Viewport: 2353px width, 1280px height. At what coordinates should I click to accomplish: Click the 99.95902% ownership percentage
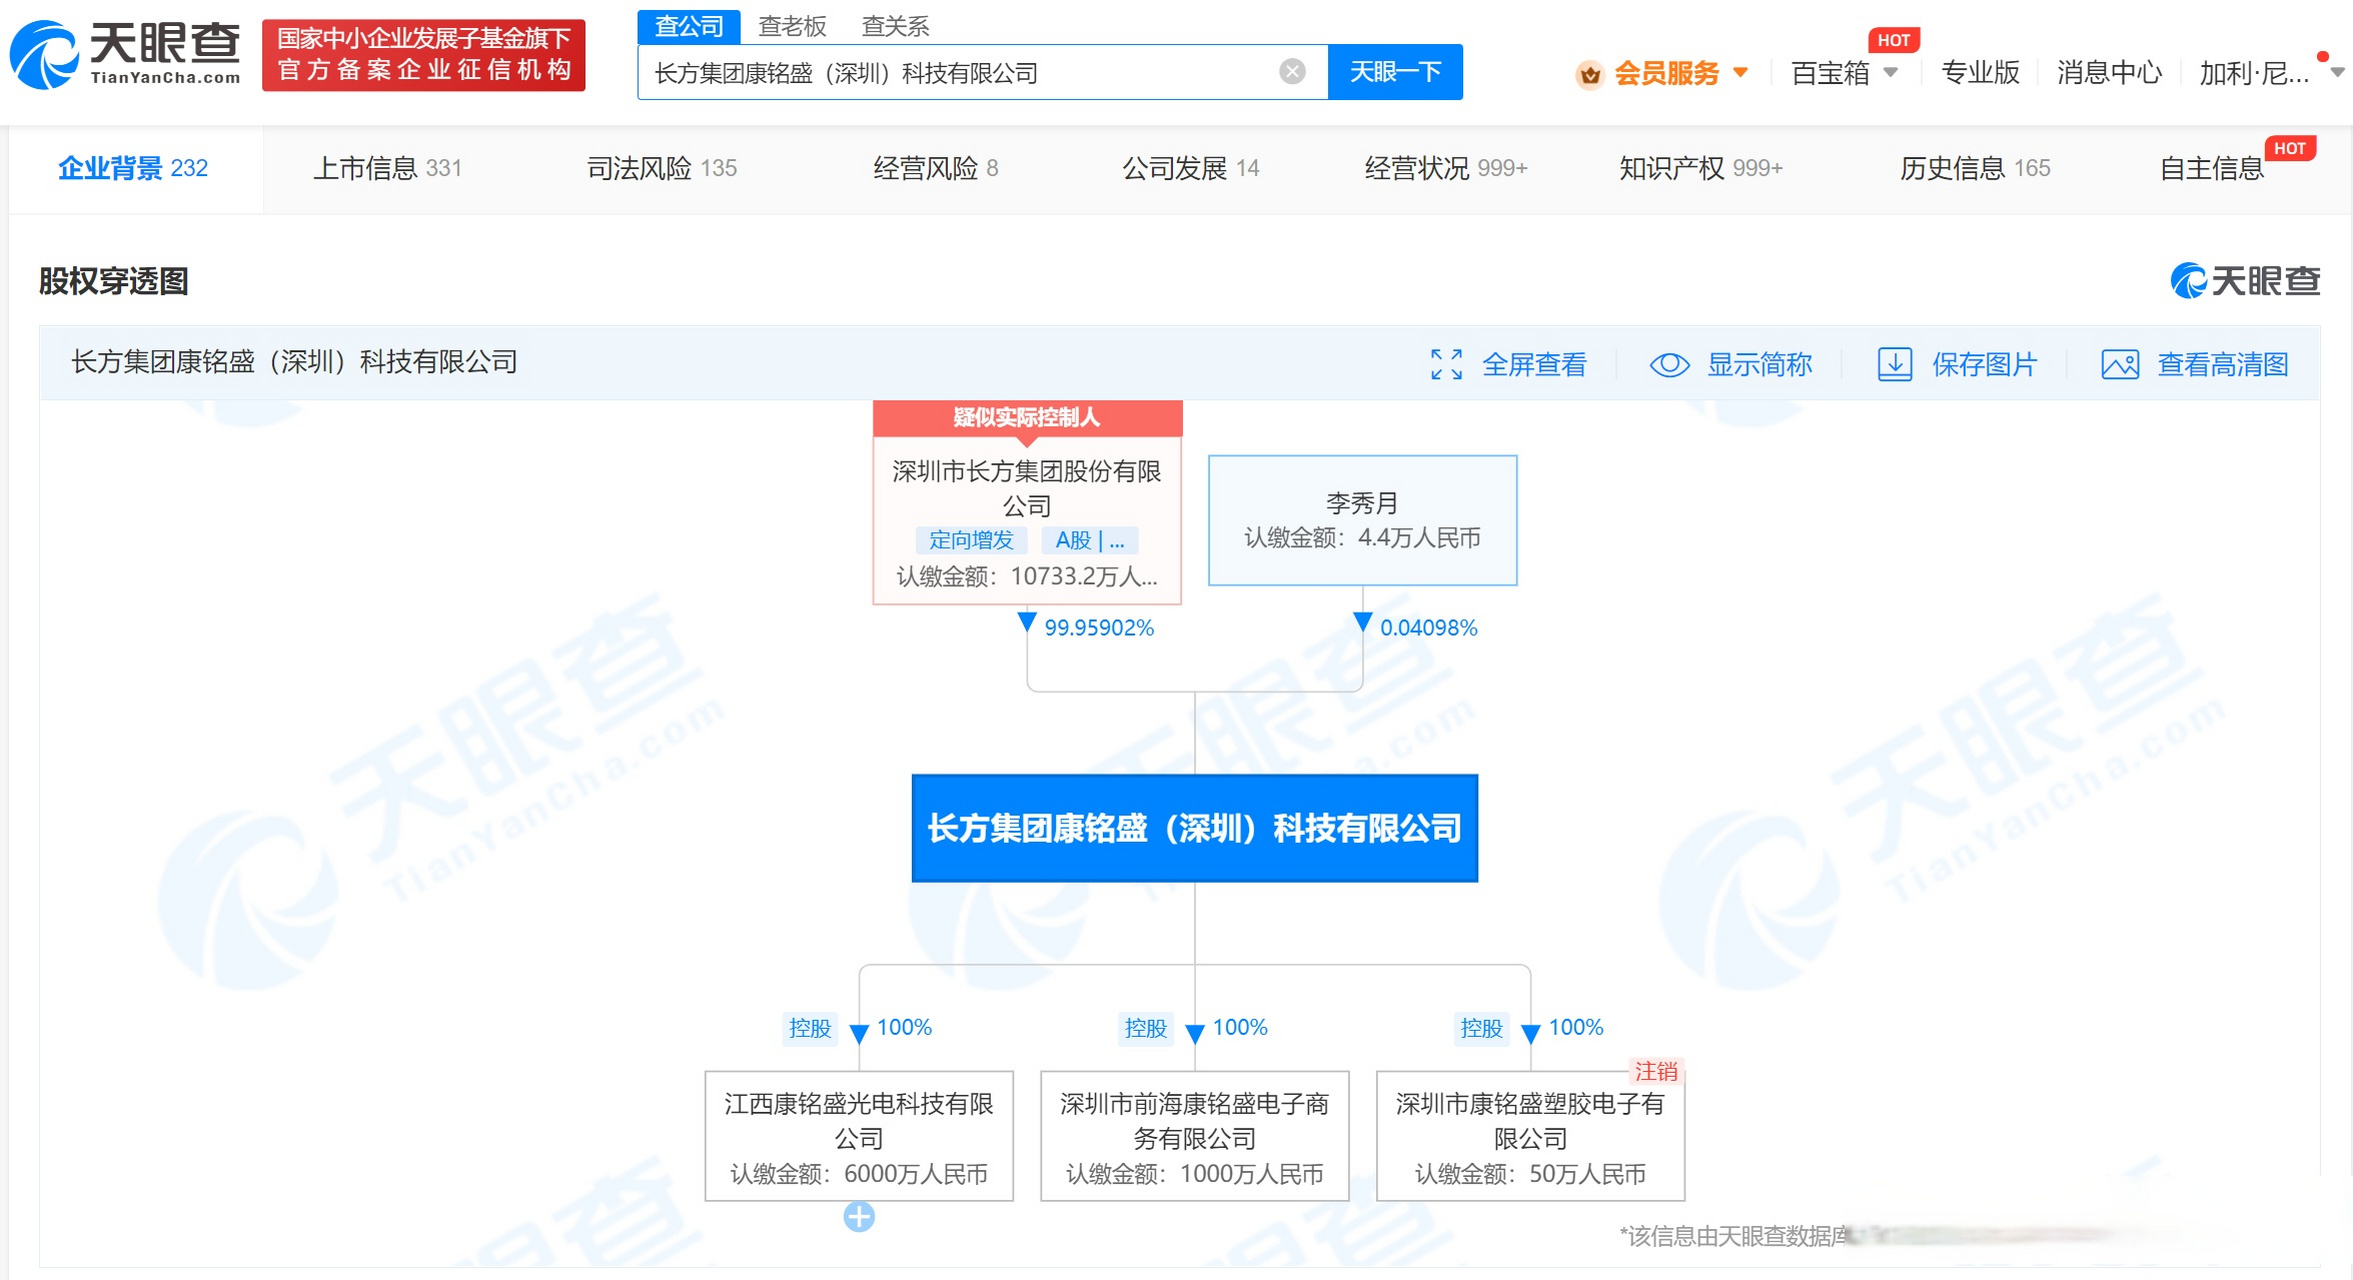pos(1099,628)
